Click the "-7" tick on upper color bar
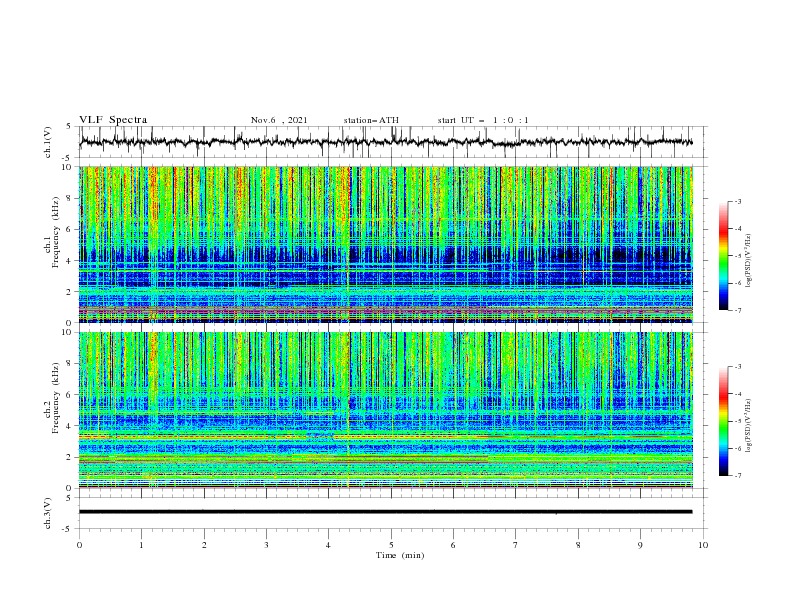The image size is (792, 612). 737,310
